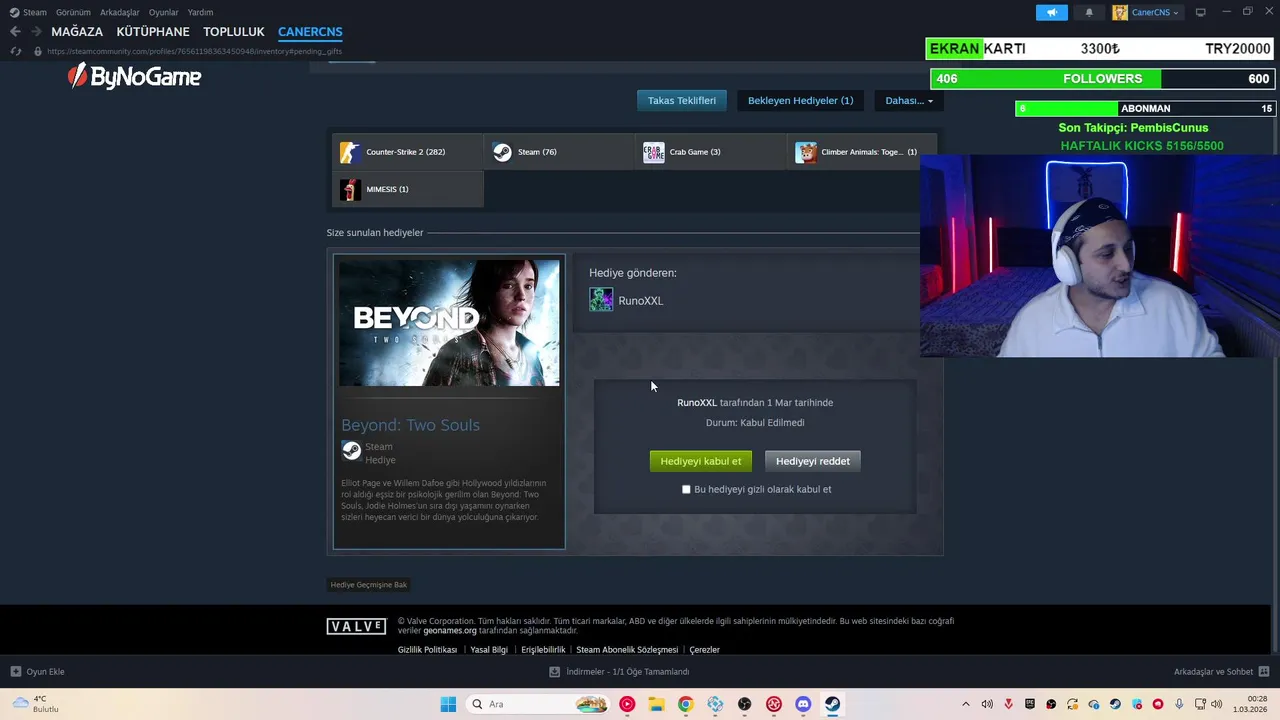Select the Crab Game inventory icon
The width and height of the screenshot is (1280, 720).
tap(654, 152)
